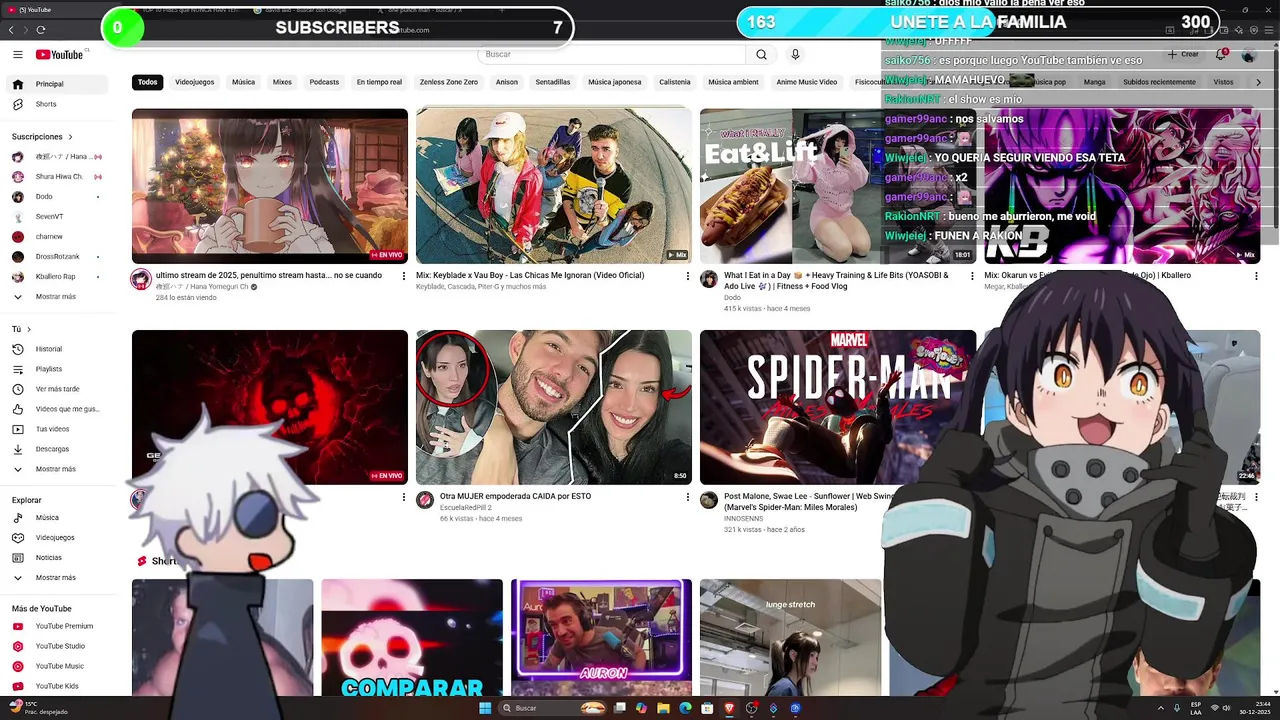
Task: Open Videojuegos under Explorar
Action: 56,538
